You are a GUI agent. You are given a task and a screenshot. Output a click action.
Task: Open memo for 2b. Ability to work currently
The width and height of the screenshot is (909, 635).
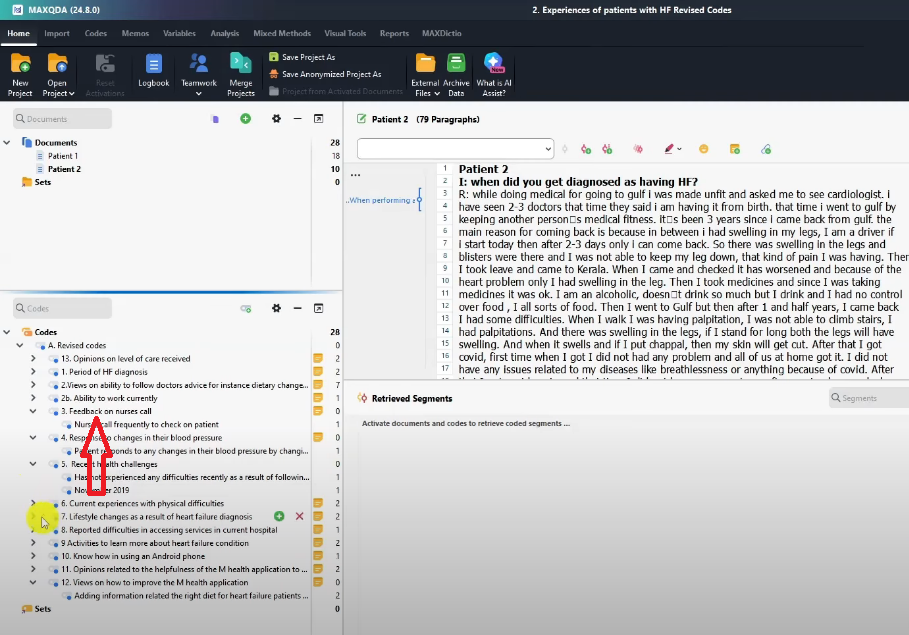coord(318,398)
